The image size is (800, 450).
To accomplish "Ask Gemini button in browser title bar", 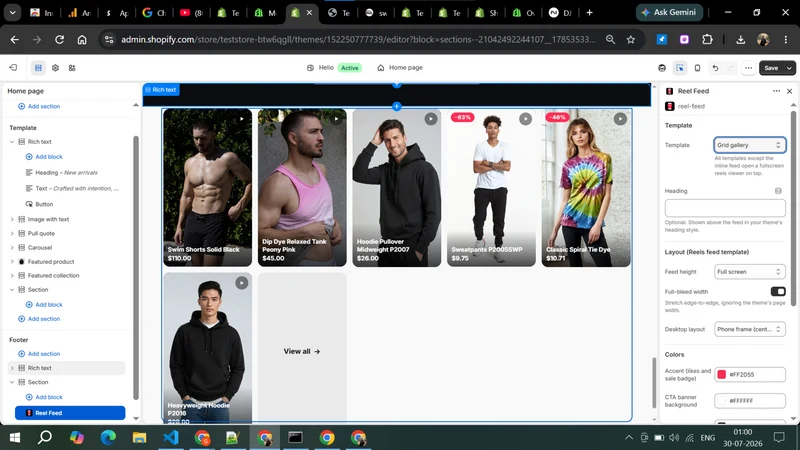I will coord(669,12).
